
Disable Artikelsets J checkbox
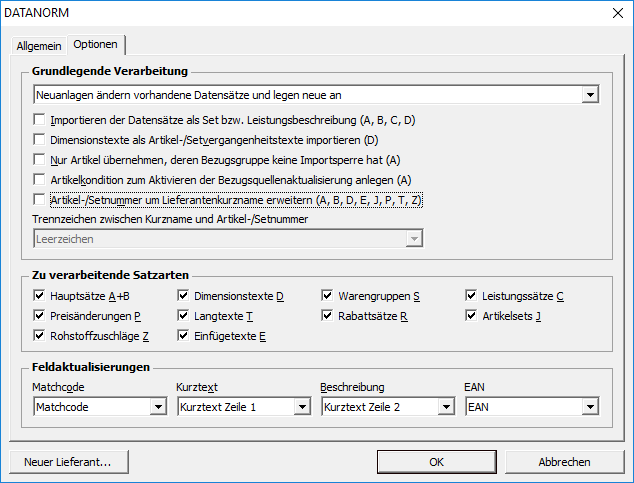(x=472, y=316)
